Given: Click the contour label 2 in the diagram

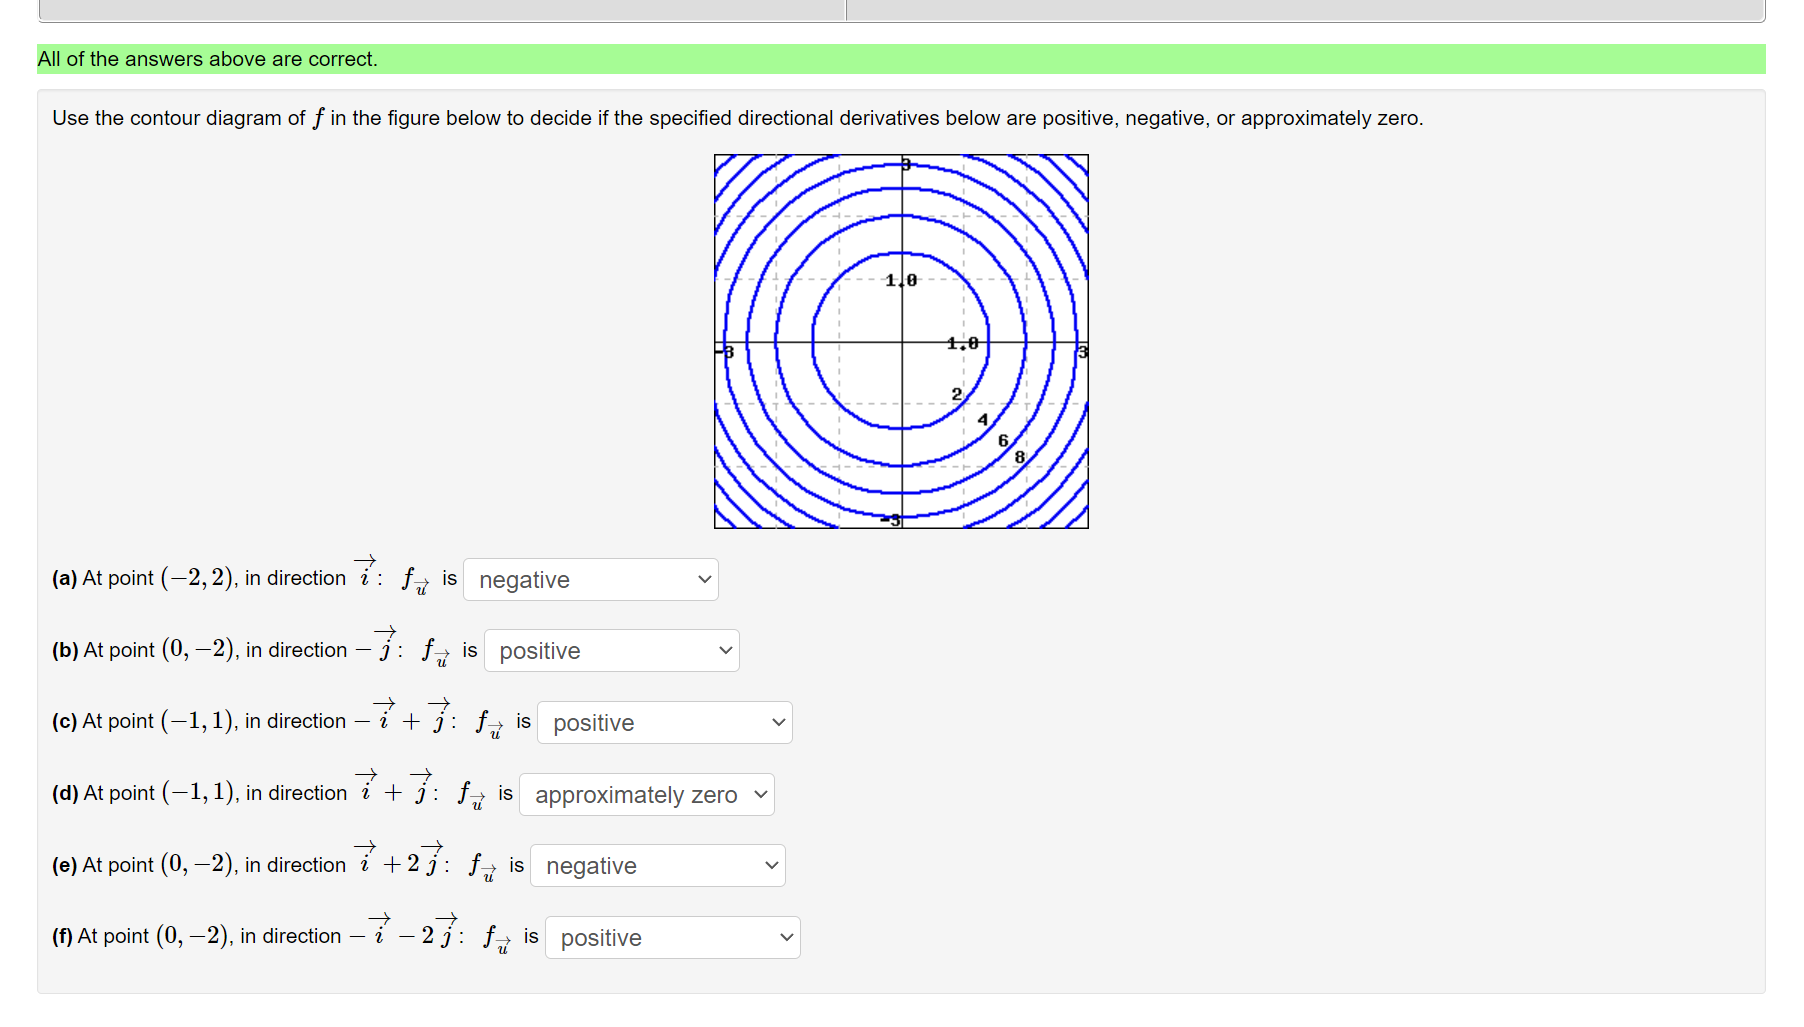Looking at the screenshot, I should click(x=956, y=394).
